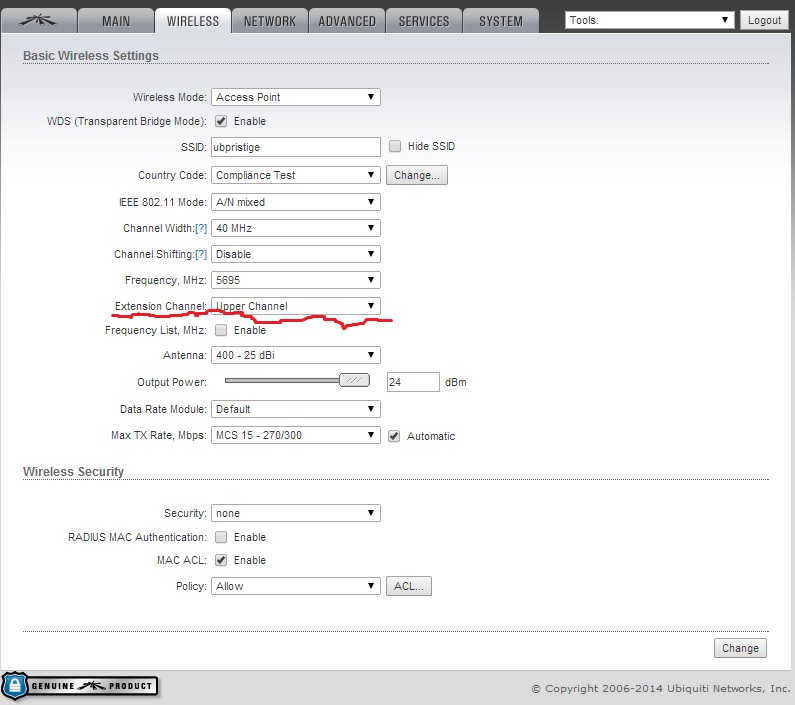Go to the SYSTEM tab
795x705 pixels.
[x=501, y=21]
